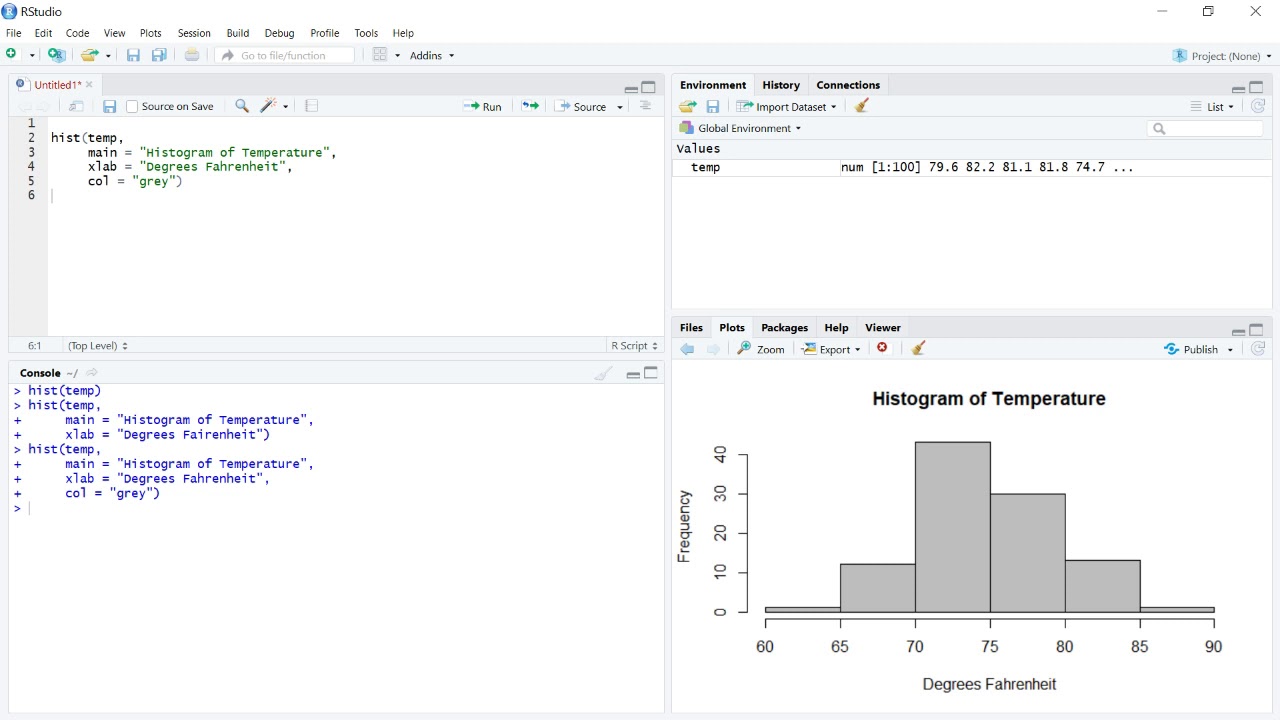Select the temp variable row
The image size is (1280, 720).
click(x=972, y=167)
